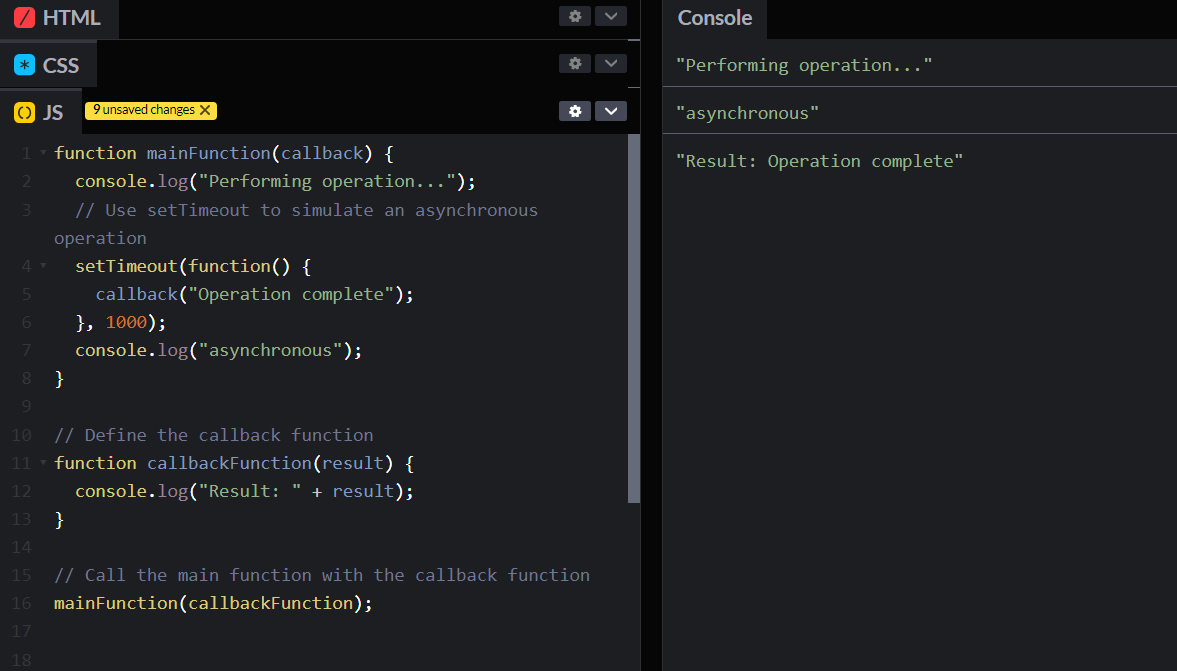Viewport: 1177px width, 671px height.
Task: Collapse the setTimeout fold arrow on line 4
Action: tap(43, 266)
